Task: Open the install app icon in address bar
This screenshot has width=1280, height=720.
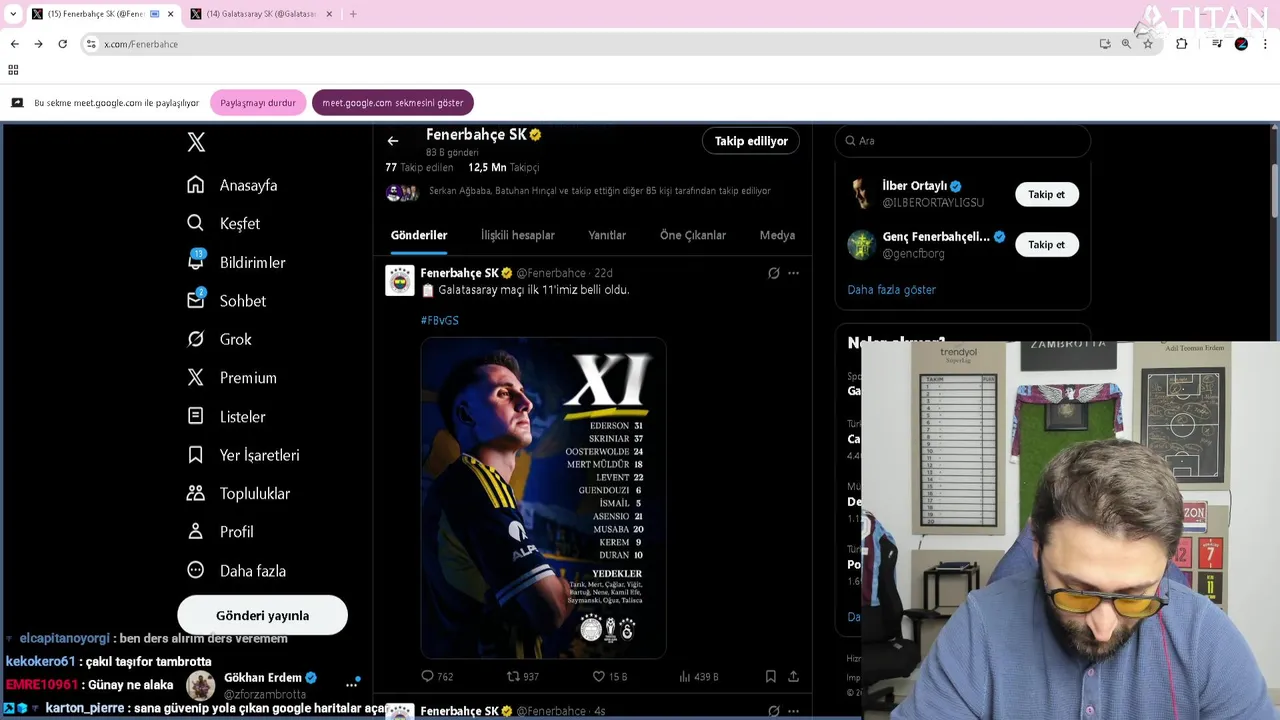Action: [1105, 44]
